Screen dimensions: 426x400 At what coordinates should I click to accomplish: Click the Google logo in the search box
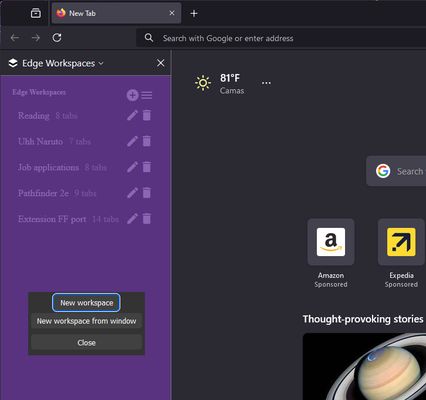tap(383, 171)
